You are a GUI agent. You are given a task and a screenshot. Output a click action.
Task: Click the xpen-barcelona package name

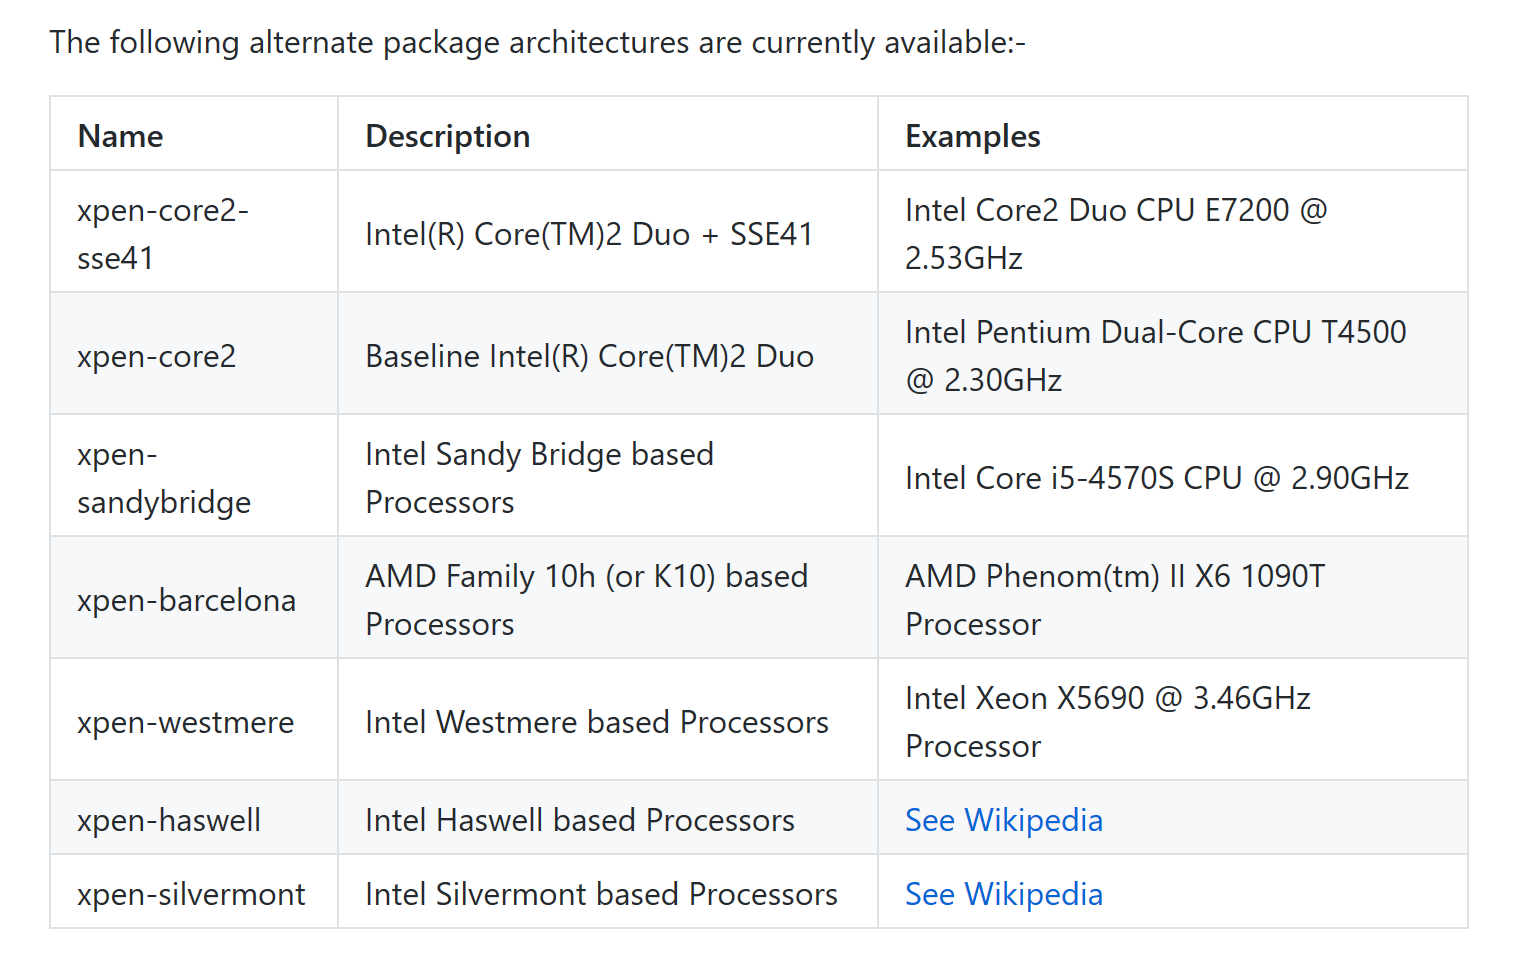186,600
